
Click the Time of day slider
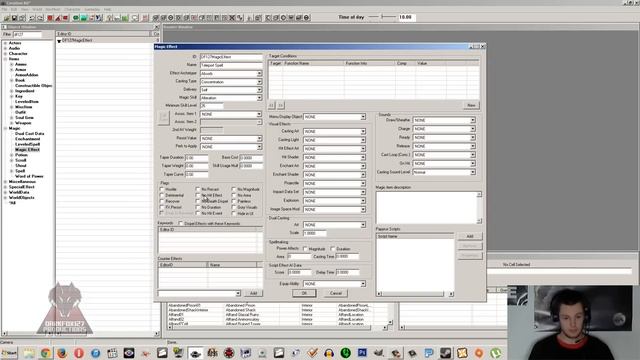[x=382, y=17]
